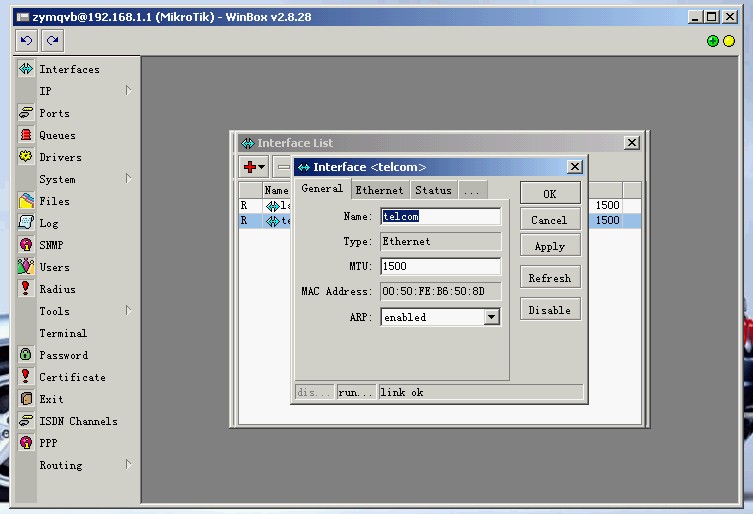Screen dimensions: 753x514
Task: Open the ARP dropdown arrow
Action: 491,317
